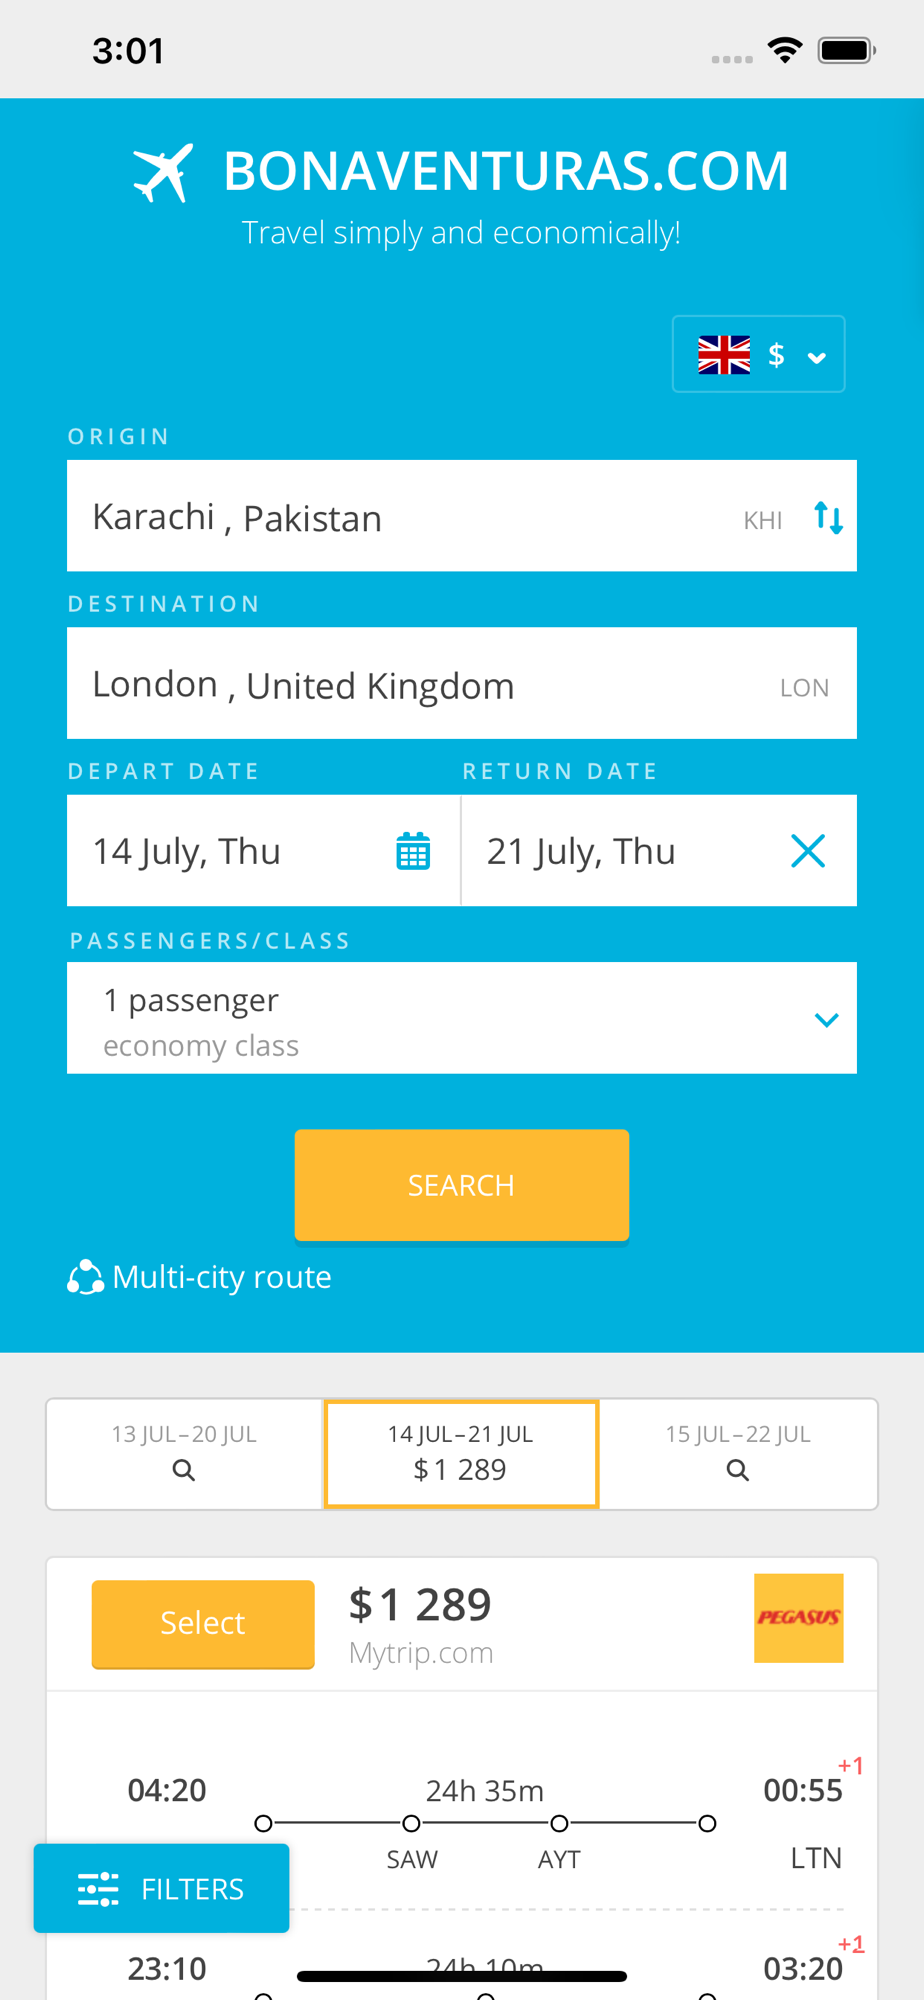
Task: Edit the London, United Kingdom destination field
Action: coord(462,683)
